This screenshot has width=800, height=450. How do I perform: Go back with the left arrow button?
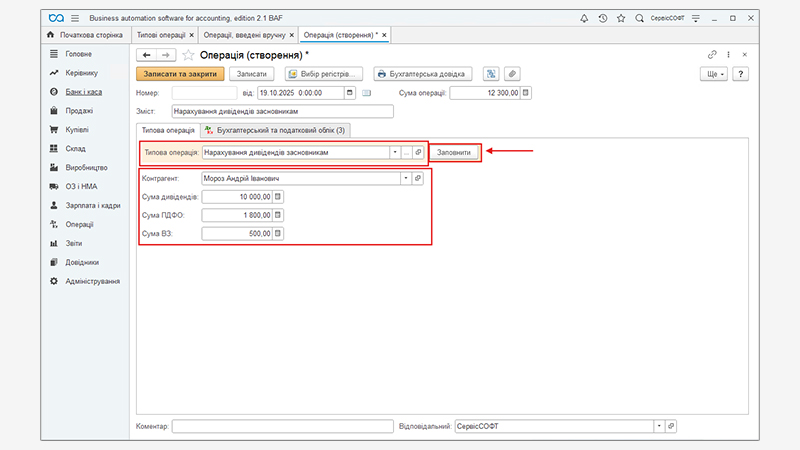coord(146,55)
